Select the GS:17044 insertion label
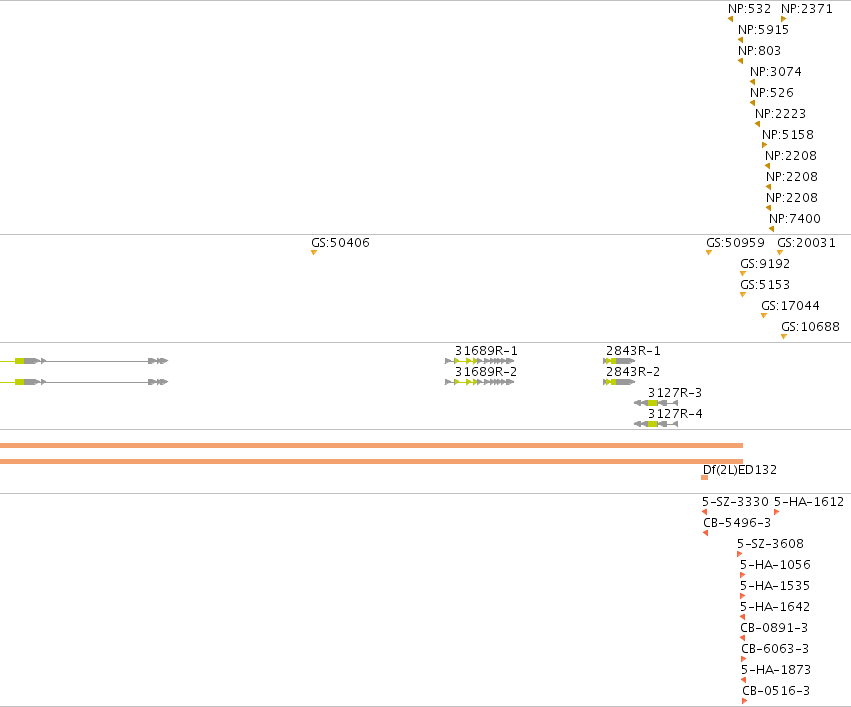The height and width of the screenshot is (707, 851). (x=790, y=307)
